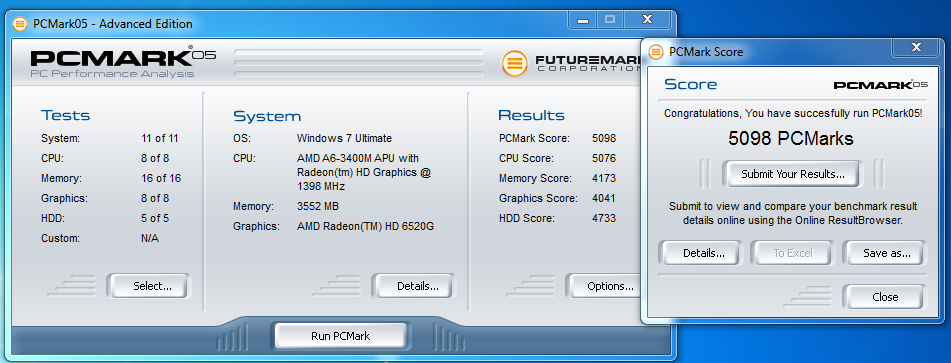The image size is (951, 363).
Task: Click the CPU Score value 5076
Action: point(604,158)
